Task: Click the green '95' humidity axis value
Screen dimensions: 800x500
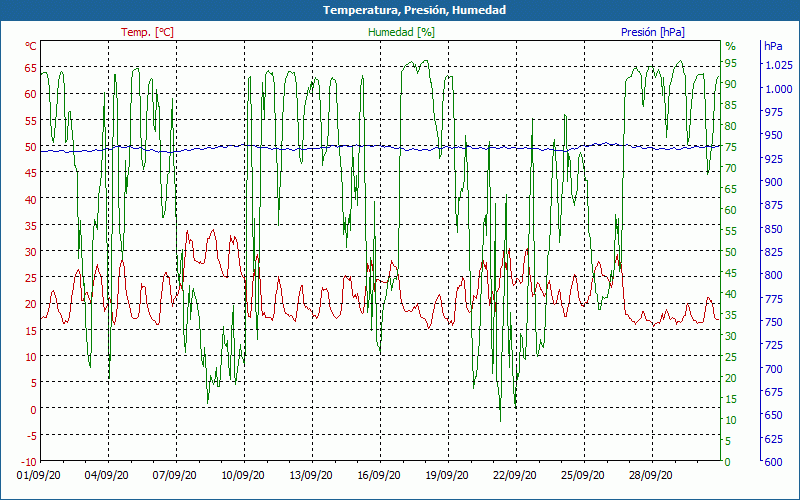Action: (731, 63)
